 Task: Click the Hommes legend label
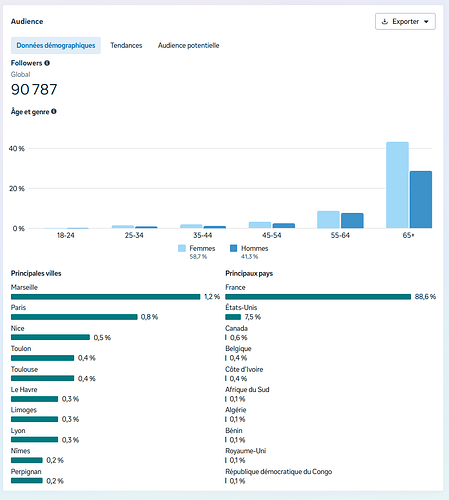(254, 248)
